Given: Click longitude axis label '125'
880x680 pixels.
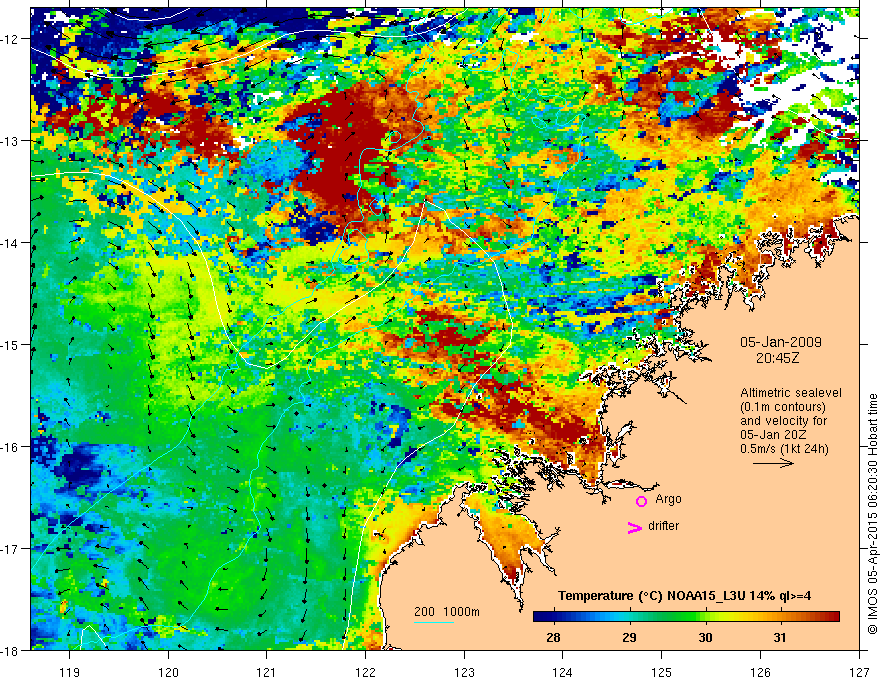Looking at the screenshot, I should tap(661, 672).
